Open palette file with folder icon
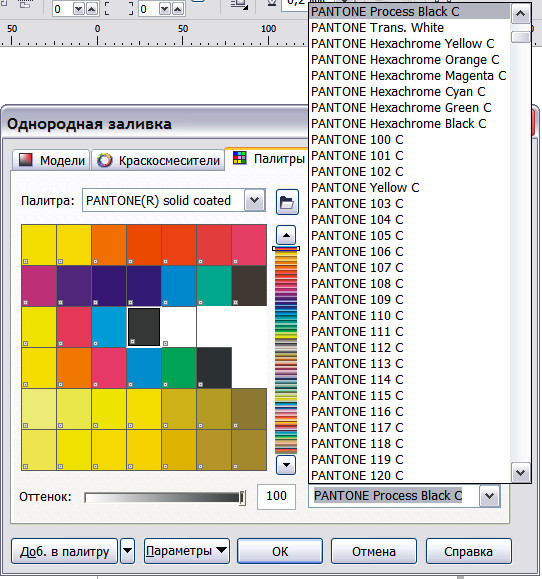Viewport: 542px width, 579px height. (x=287, y=202)
